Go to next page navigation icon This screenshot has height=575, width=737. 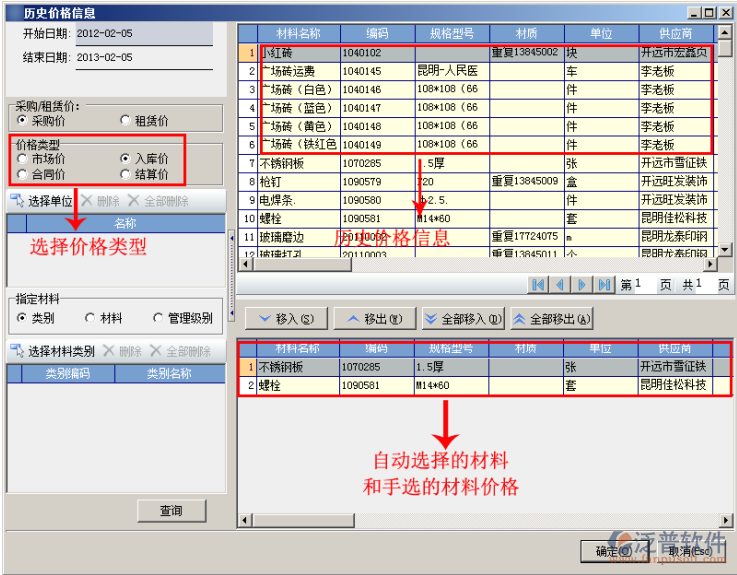pos(582,285)
